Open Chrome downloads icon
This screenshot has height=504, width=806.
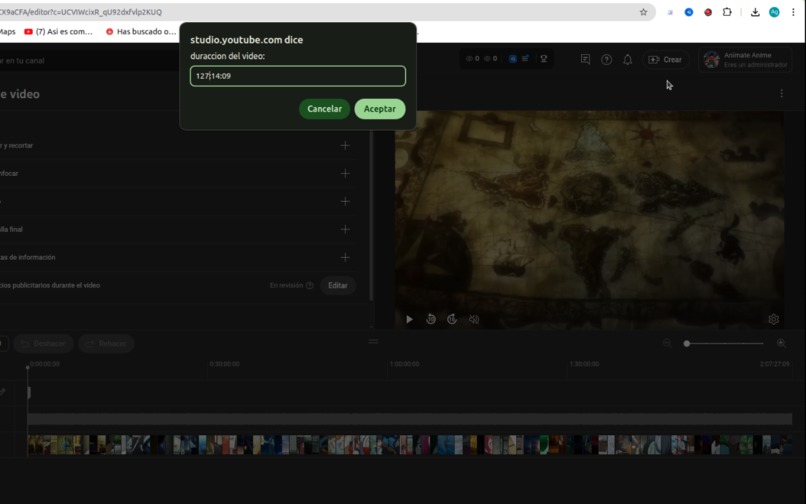pos(755,12)
